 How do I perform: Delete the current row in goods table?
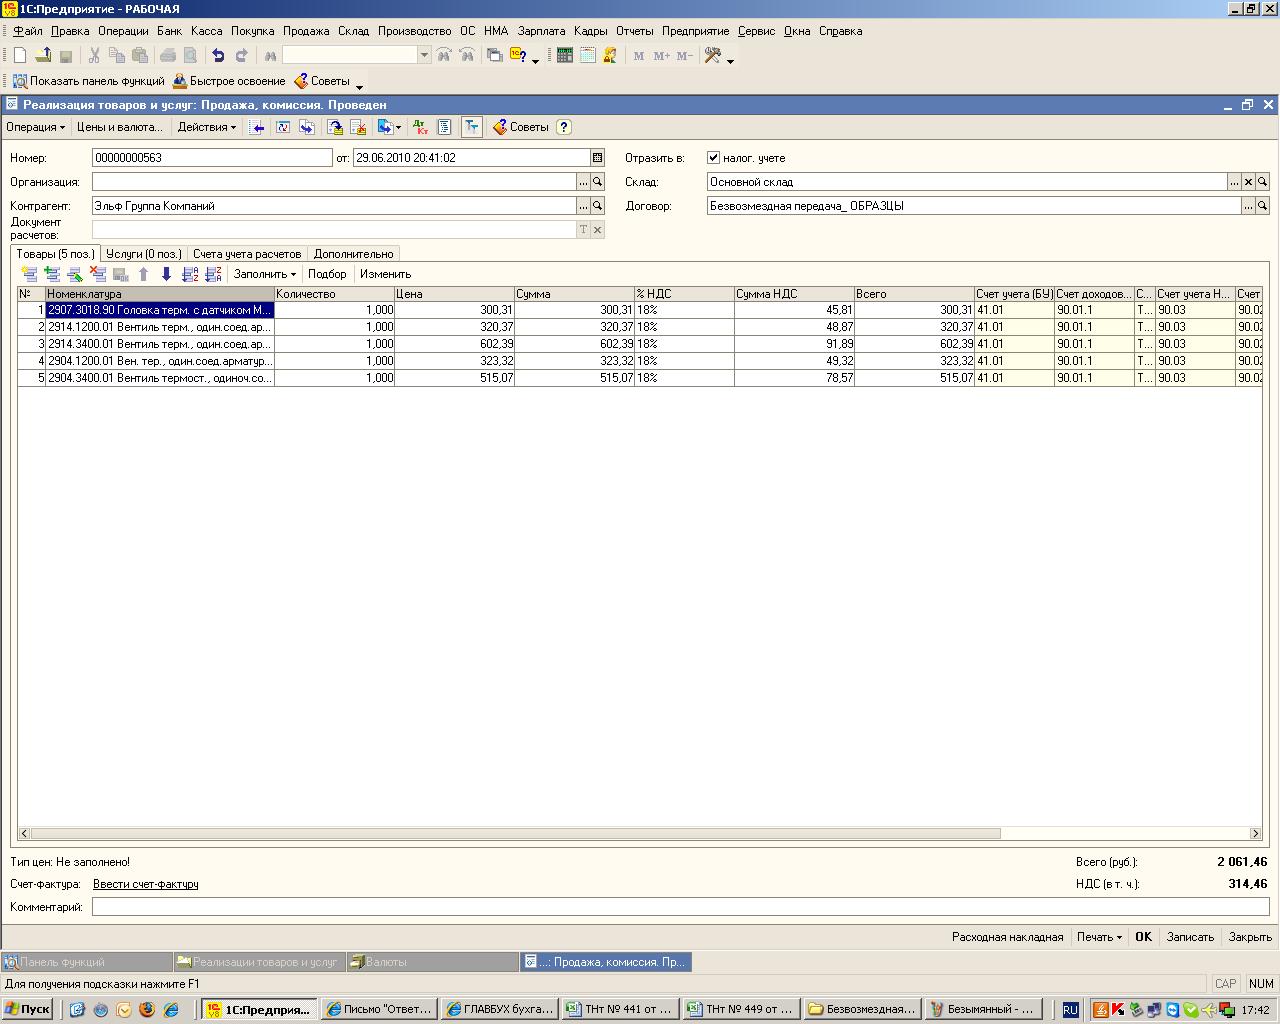(98, 274)
